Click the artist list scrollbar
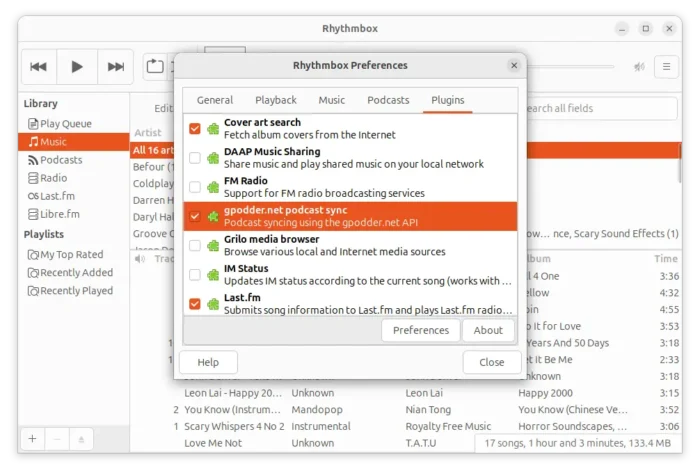Screen dimensions: 700x473 pos(679,163)
